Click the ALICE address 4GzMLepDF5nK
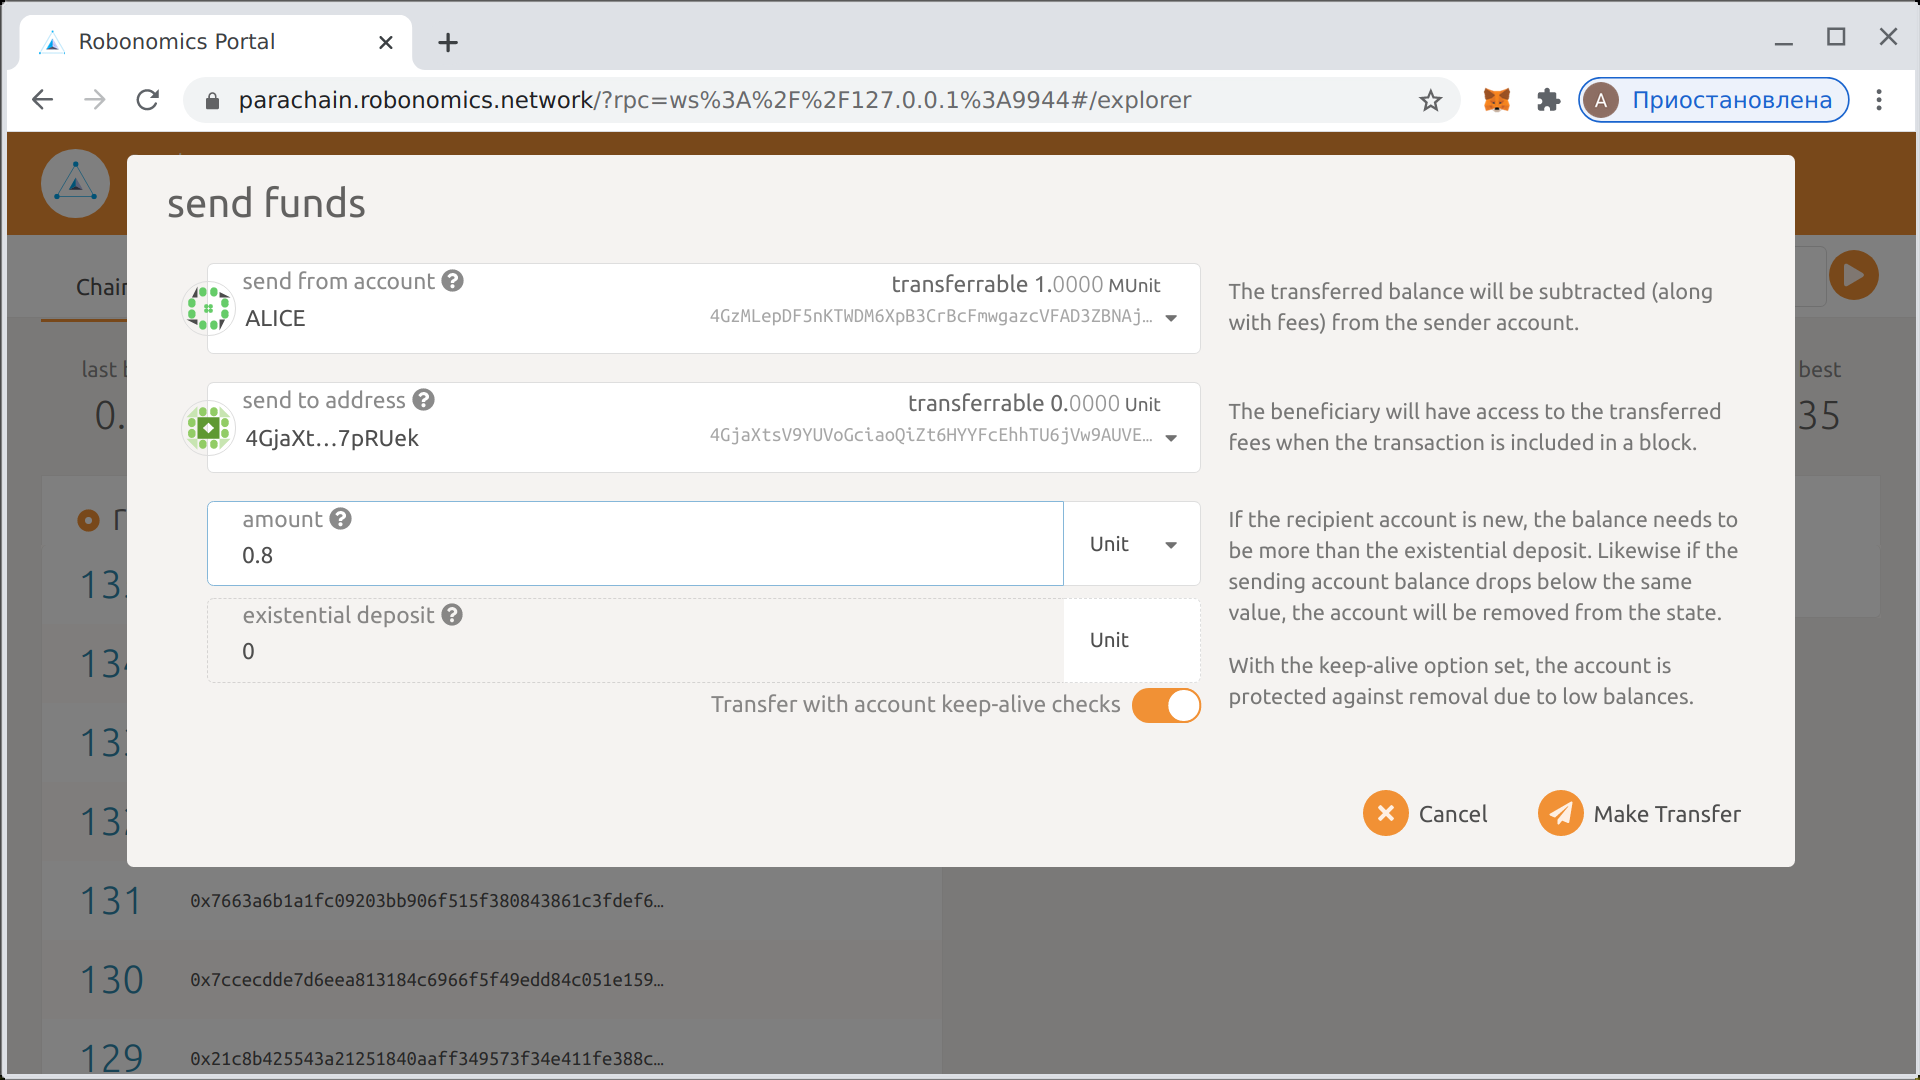The image size is (1920, 1080). coord(931,317)
